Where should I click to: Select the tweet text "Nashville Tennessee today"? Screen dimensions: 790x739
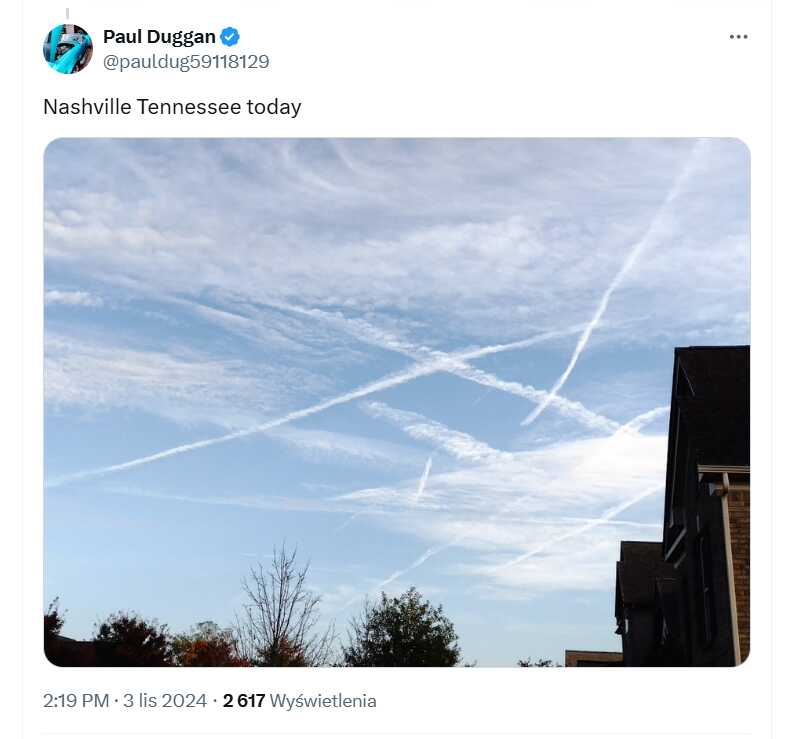coord(172,107)
